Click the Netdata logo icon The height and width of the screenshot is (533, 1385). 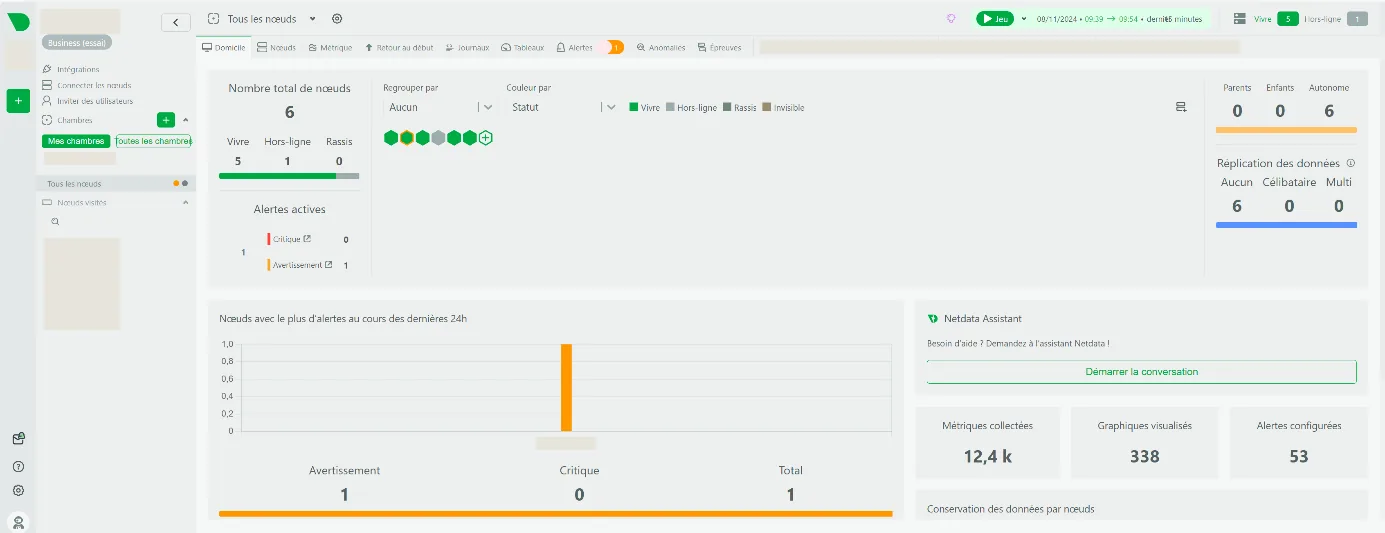pyautogui.click(x=18, y=21)
